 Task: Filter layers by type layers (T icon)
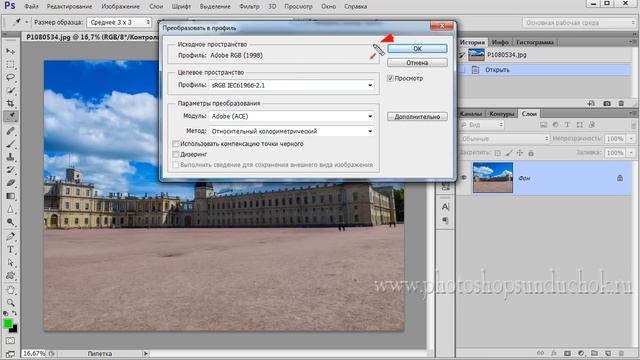pos(567,125)
